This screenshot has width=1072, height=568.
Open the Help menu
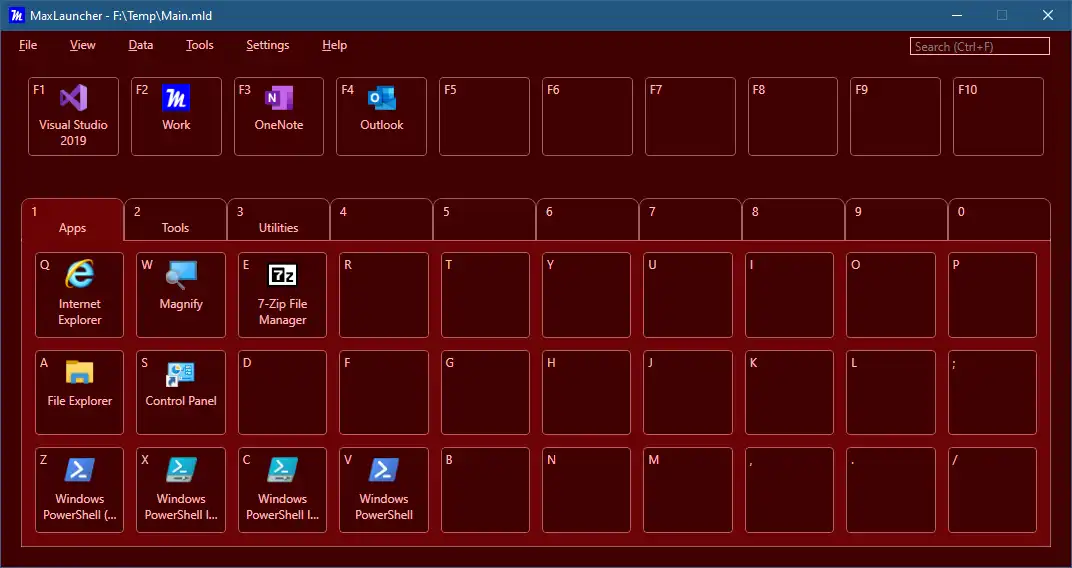[x=334, y=45]
